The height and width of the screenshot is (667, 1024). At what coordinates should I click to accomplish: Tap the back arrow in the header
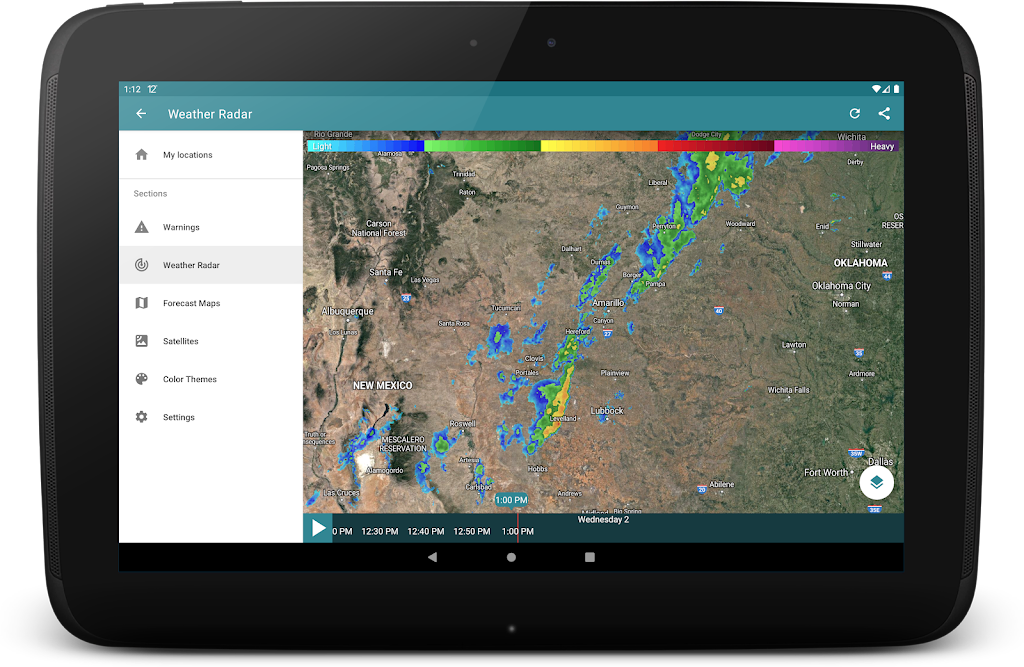(x=141, y=114)
